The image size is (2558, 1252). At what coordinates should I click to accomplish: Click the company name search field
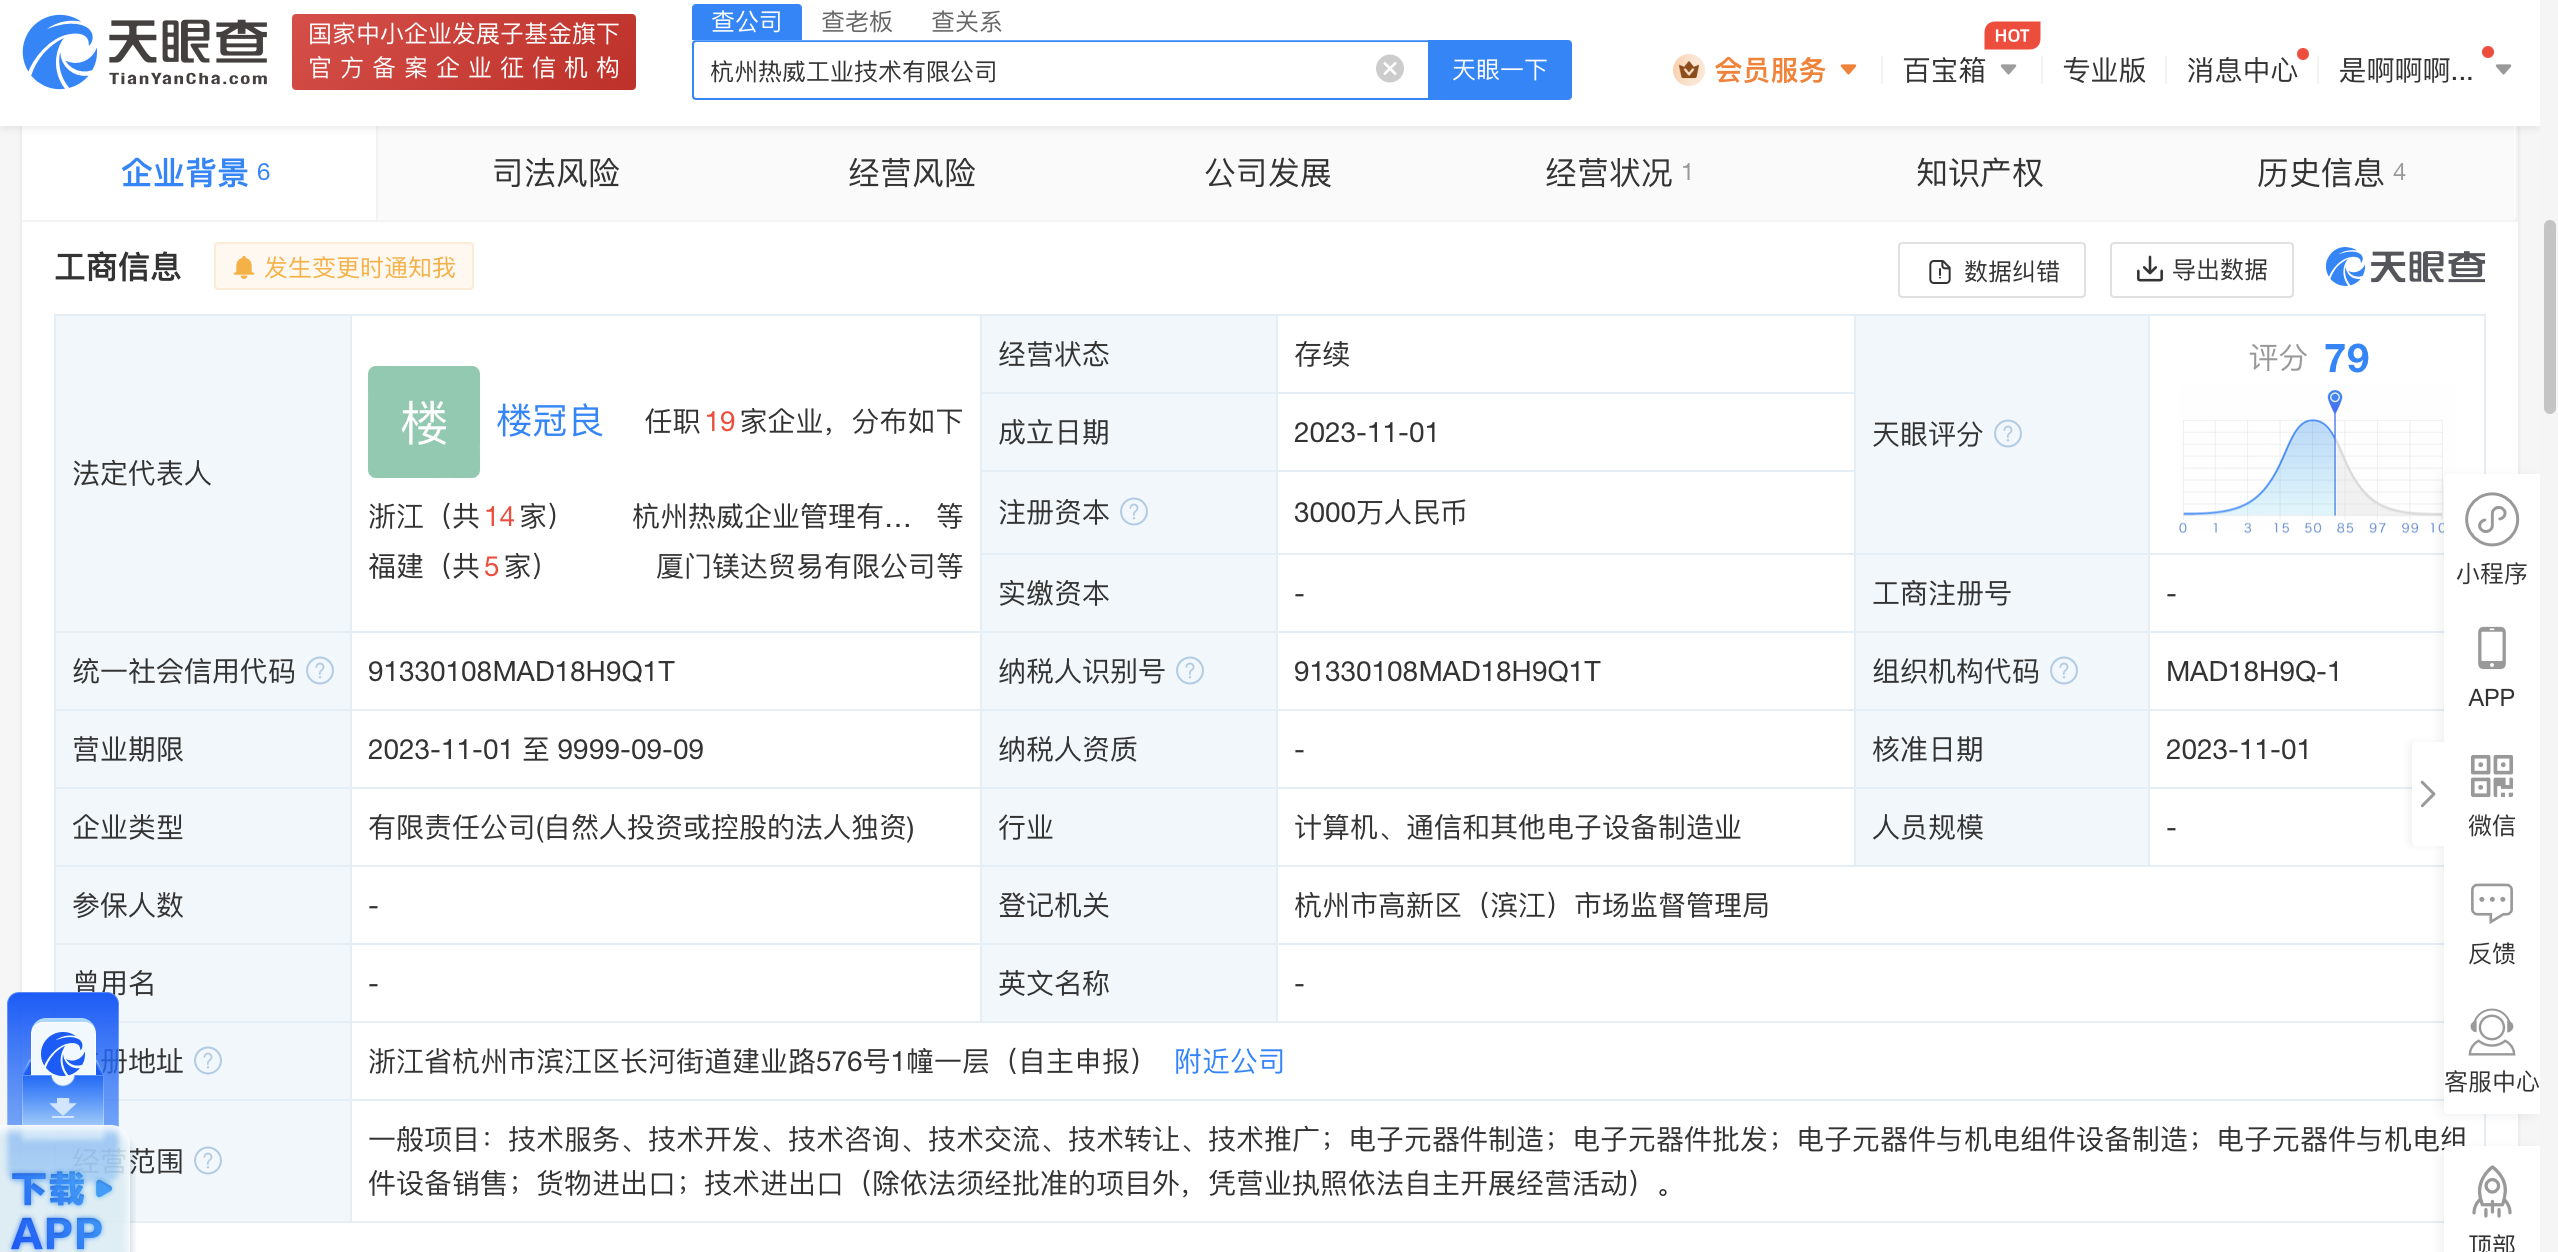click(1030, 70)
